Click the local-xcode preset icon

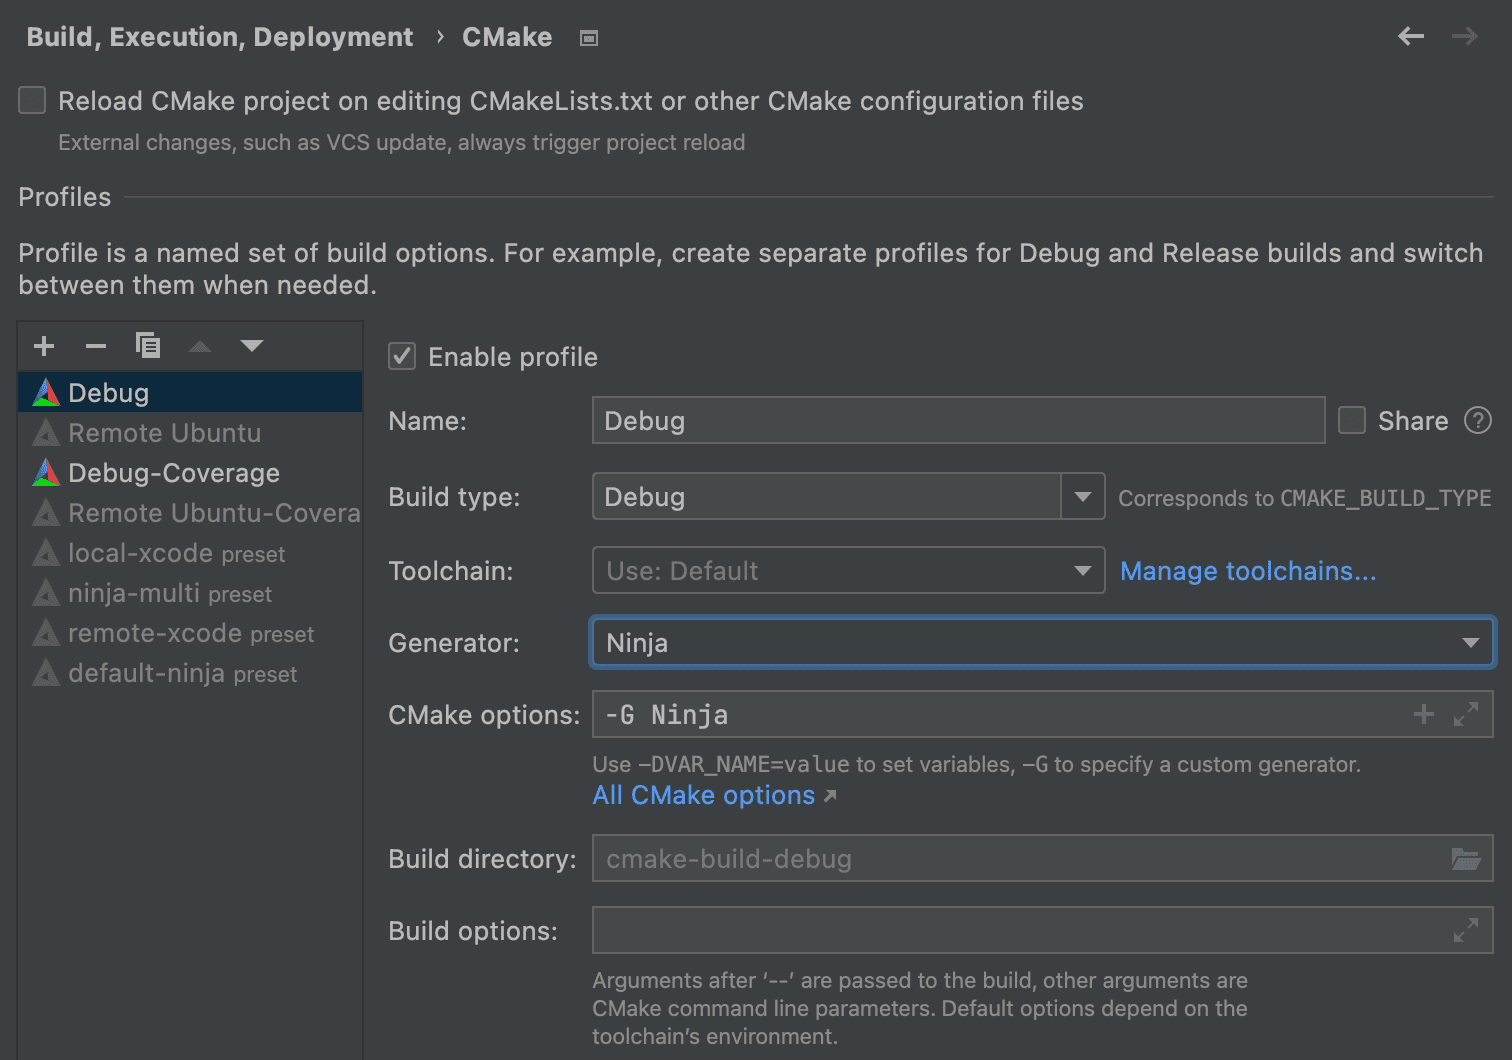tap(46, 552)
